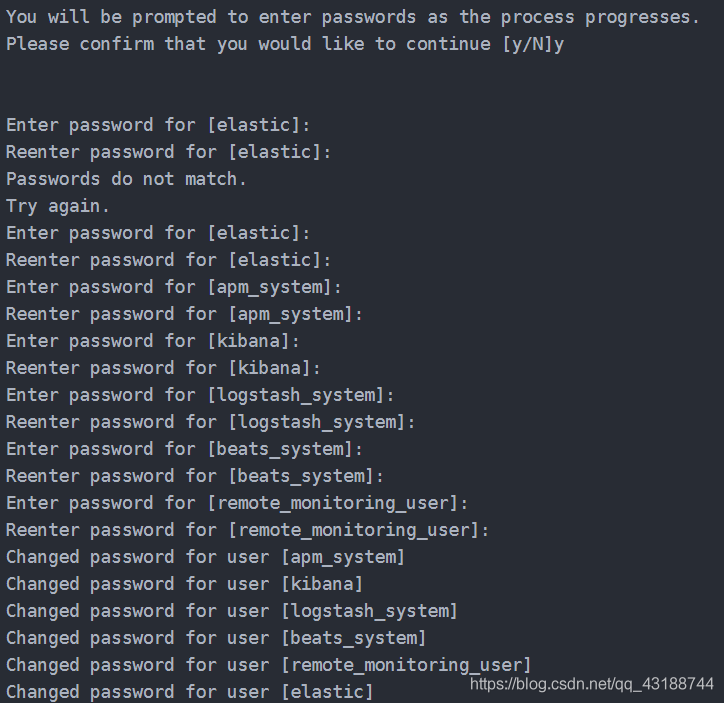Open the blog.csdn.net watermark link
724x703 pixels.
tap(591, 684)
